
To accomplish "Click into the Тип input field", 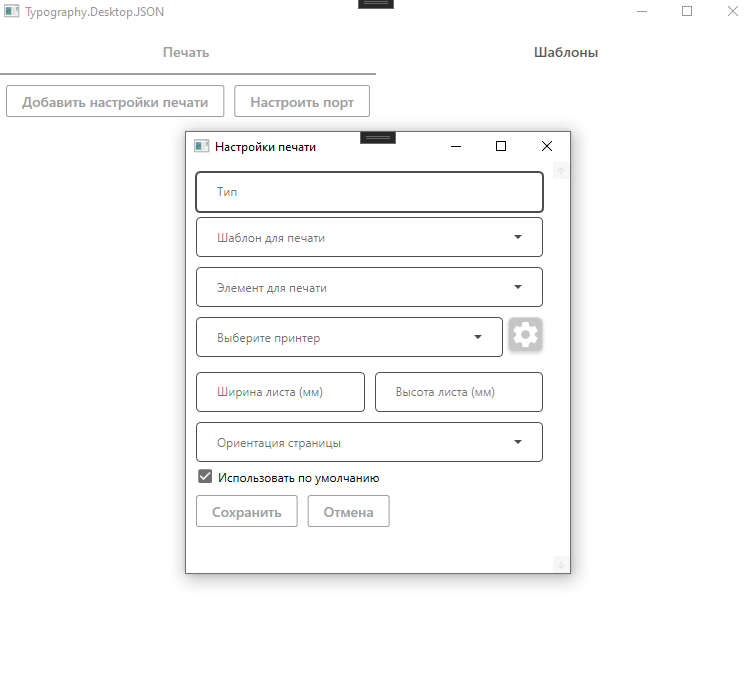I will 369,191.
